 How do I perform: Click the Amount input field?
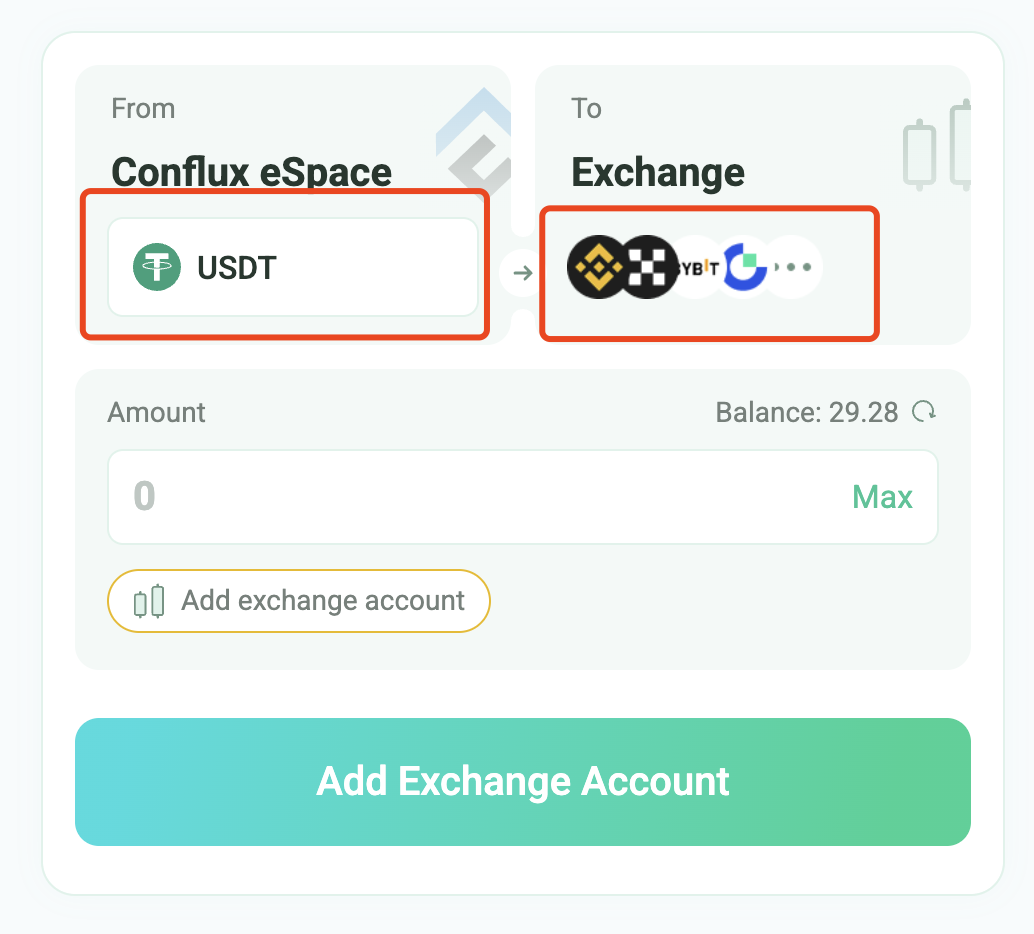click(x=522, y=497)
